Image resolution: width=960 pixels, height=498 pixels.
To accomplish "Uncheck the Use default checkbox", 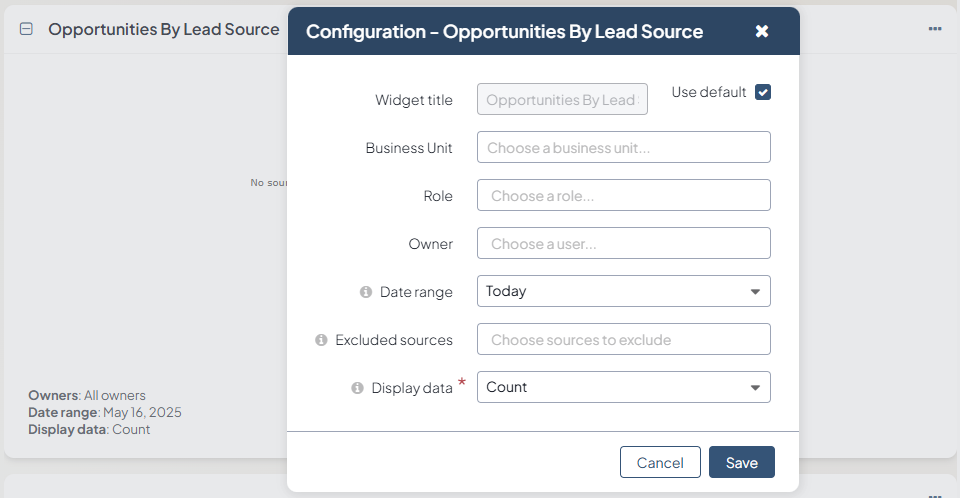I will pyautogui.click(x=763, y=92).
